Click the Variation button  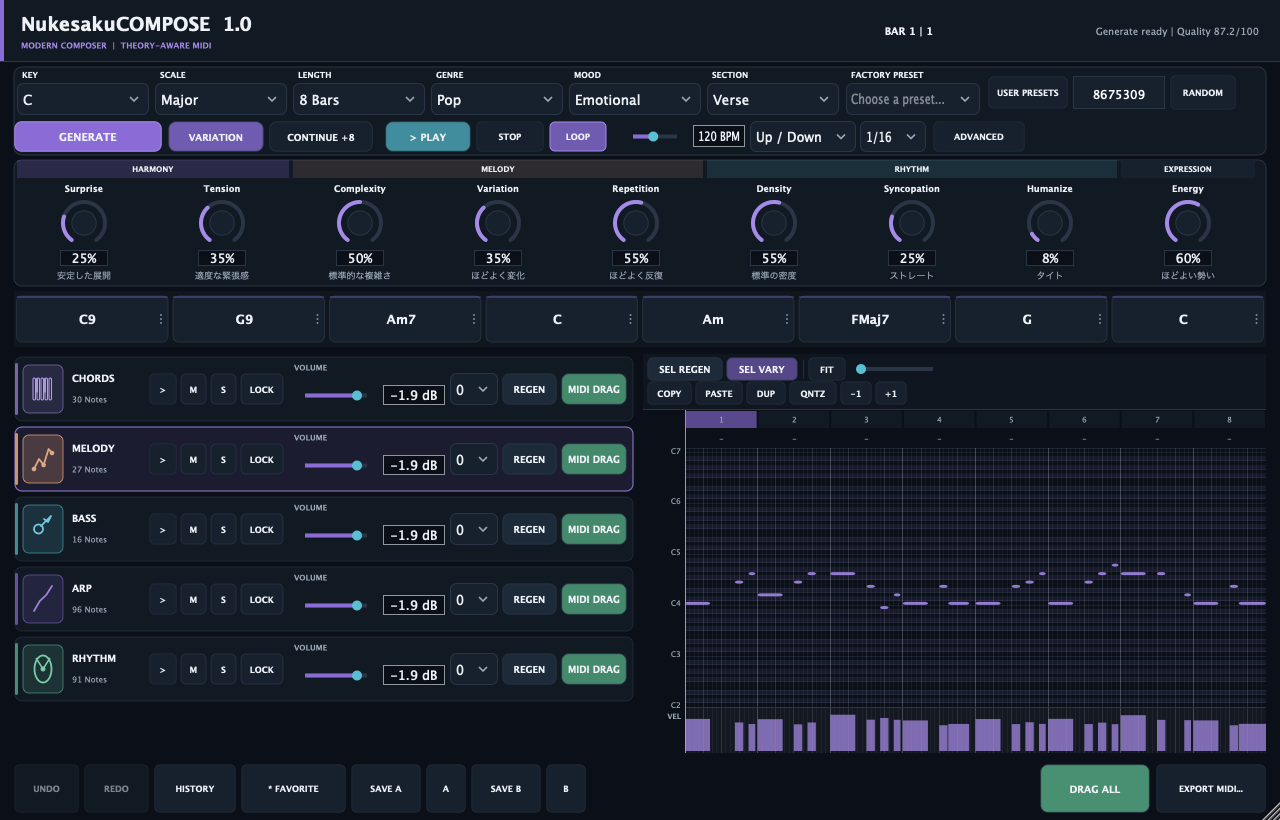[216, 137]
